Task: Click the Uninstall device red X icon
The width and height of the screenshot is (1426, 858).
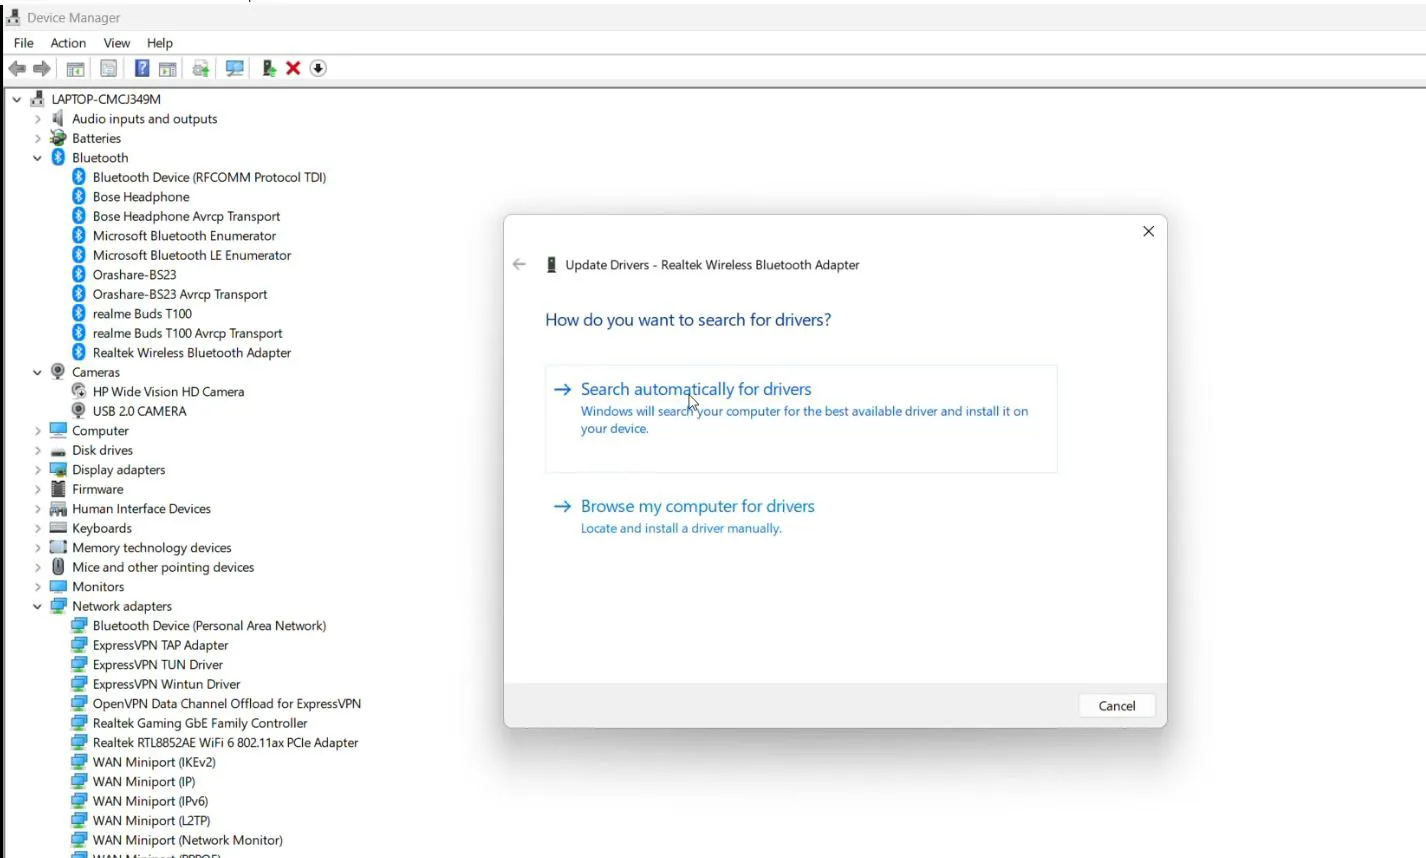Action: click(x=291, y=68)
